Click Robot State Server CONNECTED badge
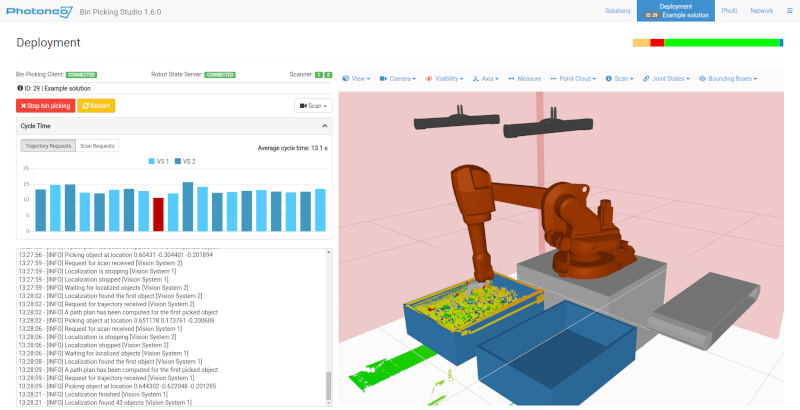 click(220, 74)
